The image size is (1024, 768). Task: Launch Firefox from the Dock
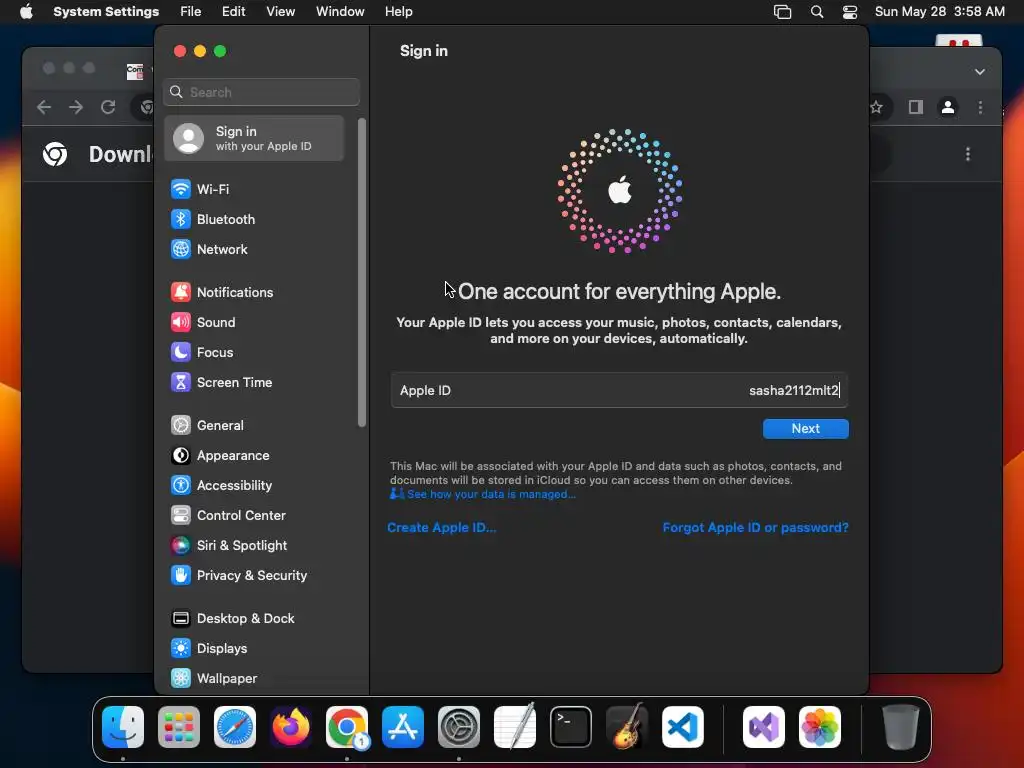click(291, 727)
